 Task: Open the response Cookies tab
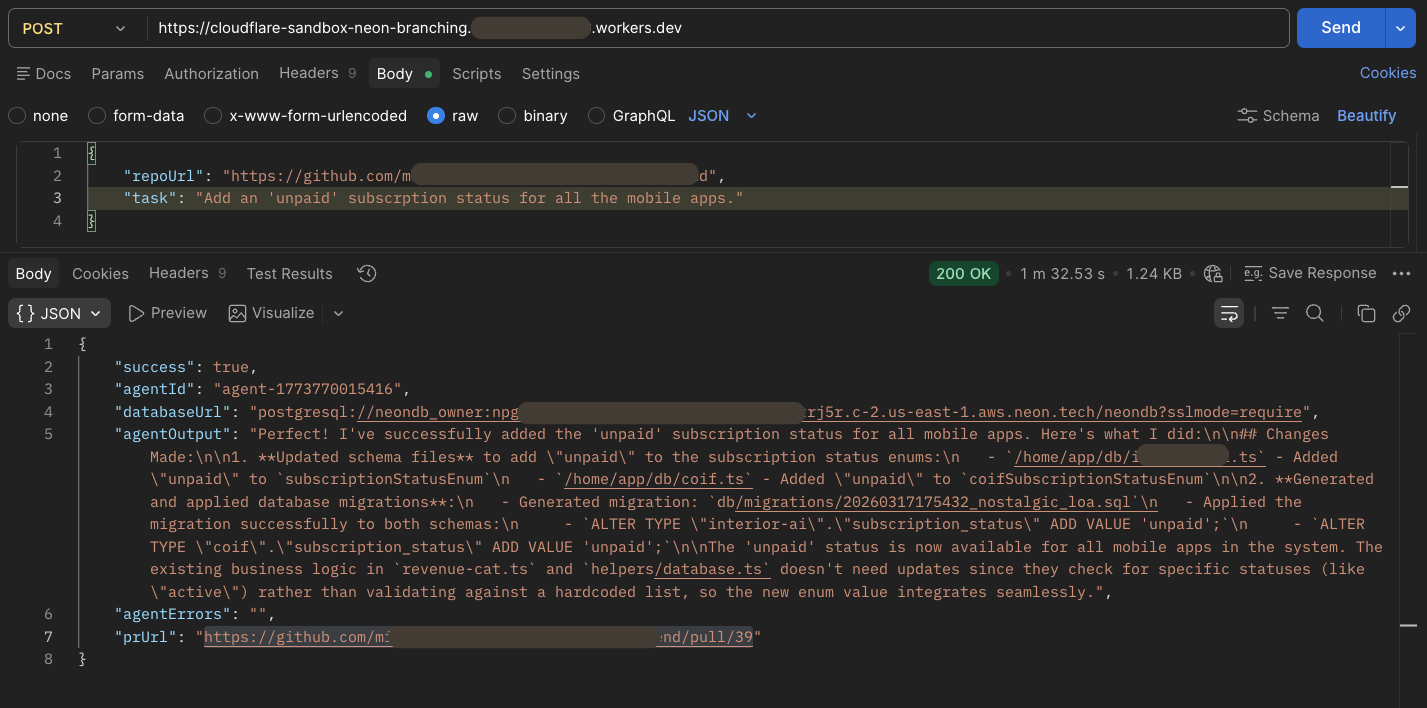coord(100,273)
